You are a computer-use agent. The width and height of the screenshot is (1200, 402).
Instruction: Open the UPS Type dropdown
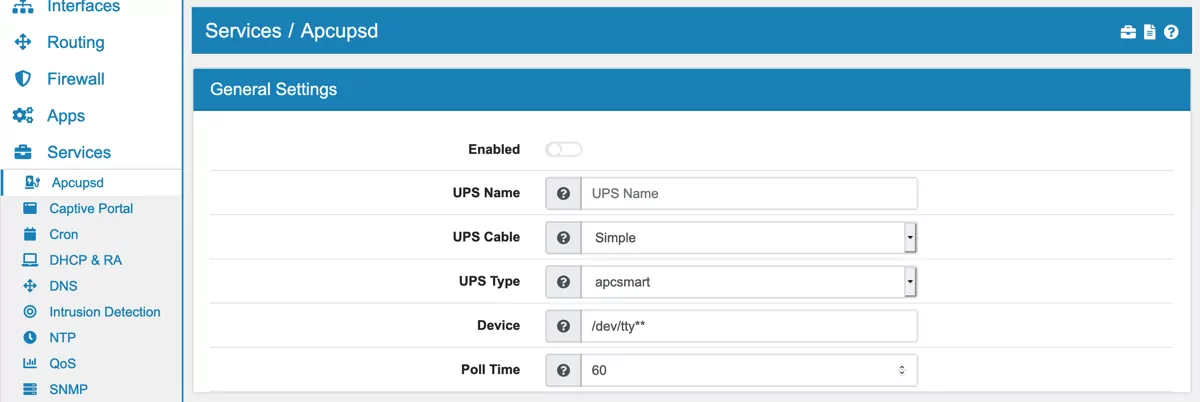click(x=749, y=281)
